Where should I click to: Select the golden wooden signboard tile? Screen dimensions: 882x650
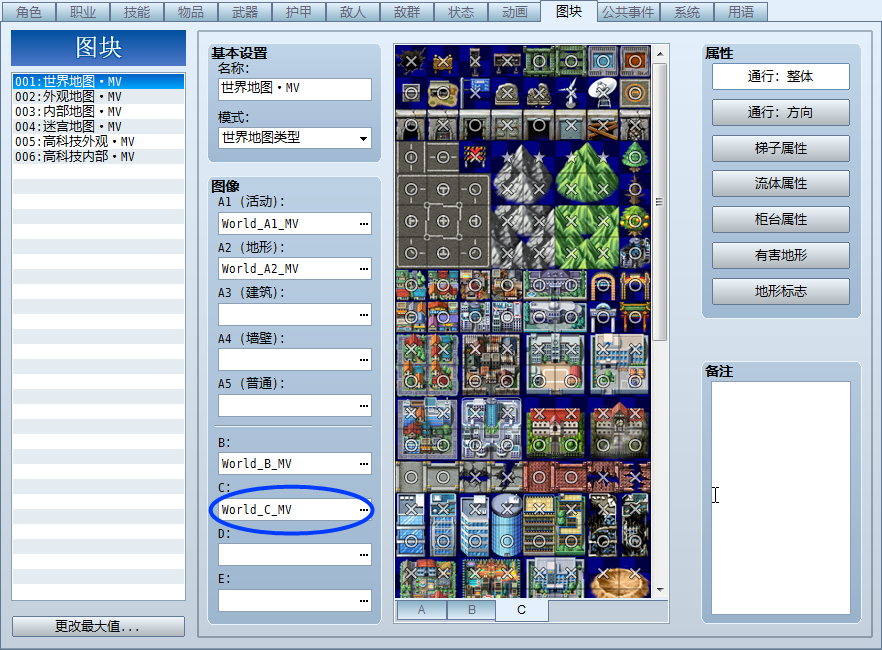pyautogui.click(x=443, y=61)
